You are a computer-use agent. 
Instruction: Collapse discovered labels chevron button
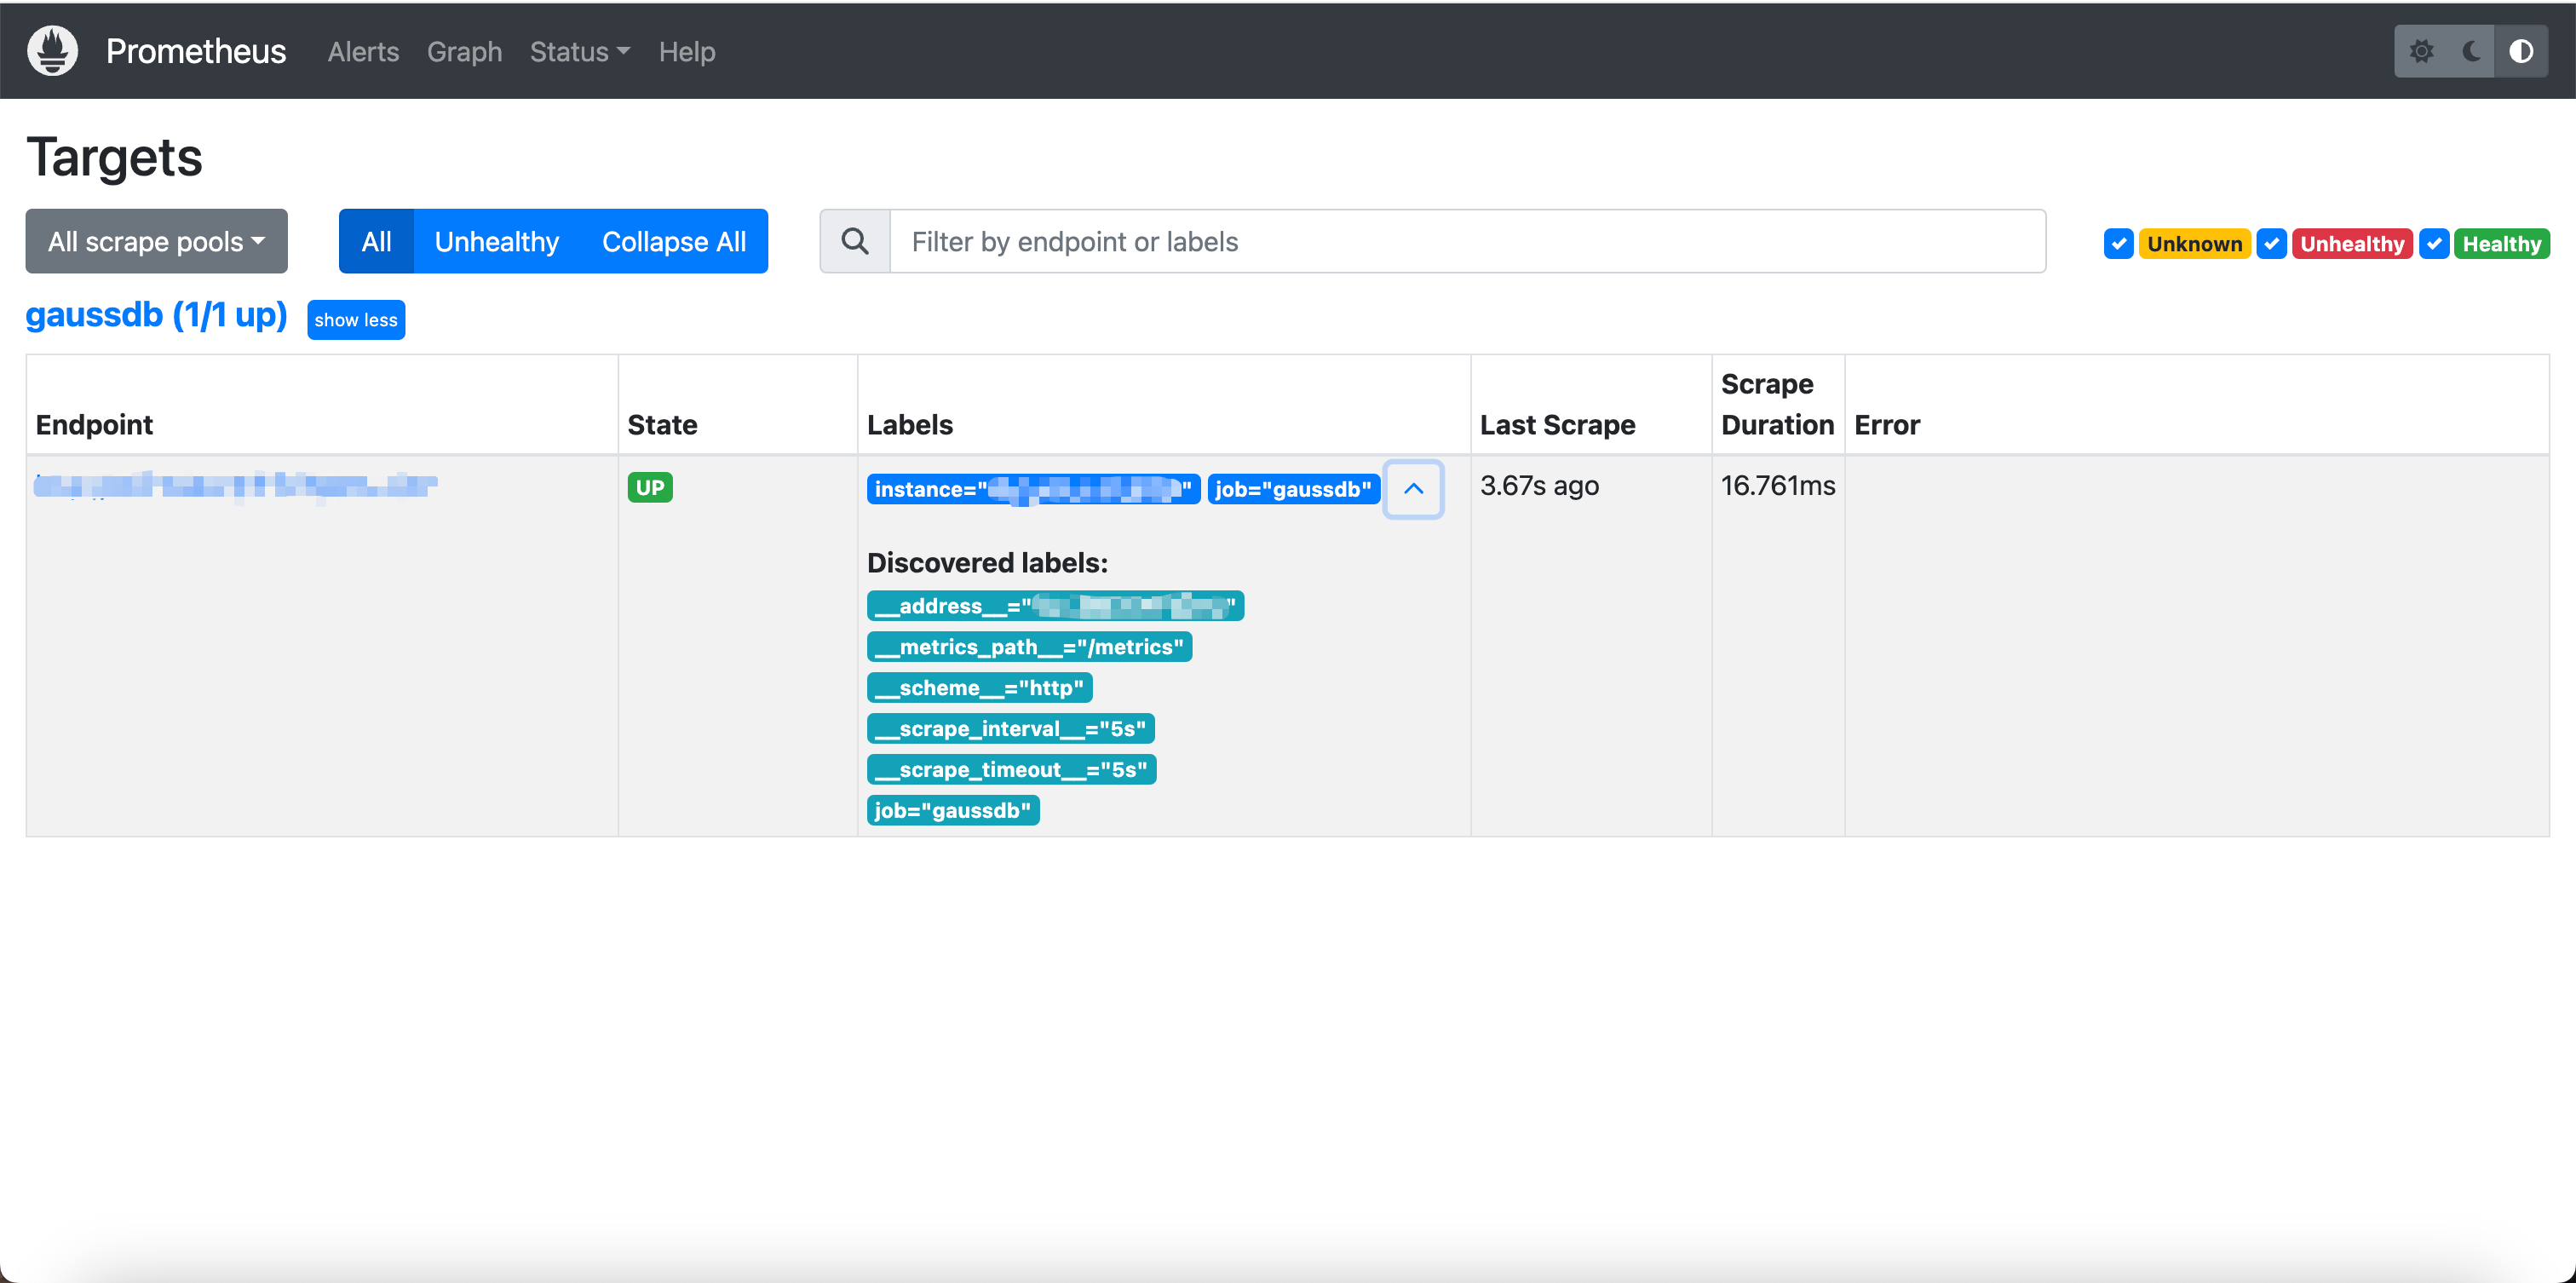(x=1413, y=489)
